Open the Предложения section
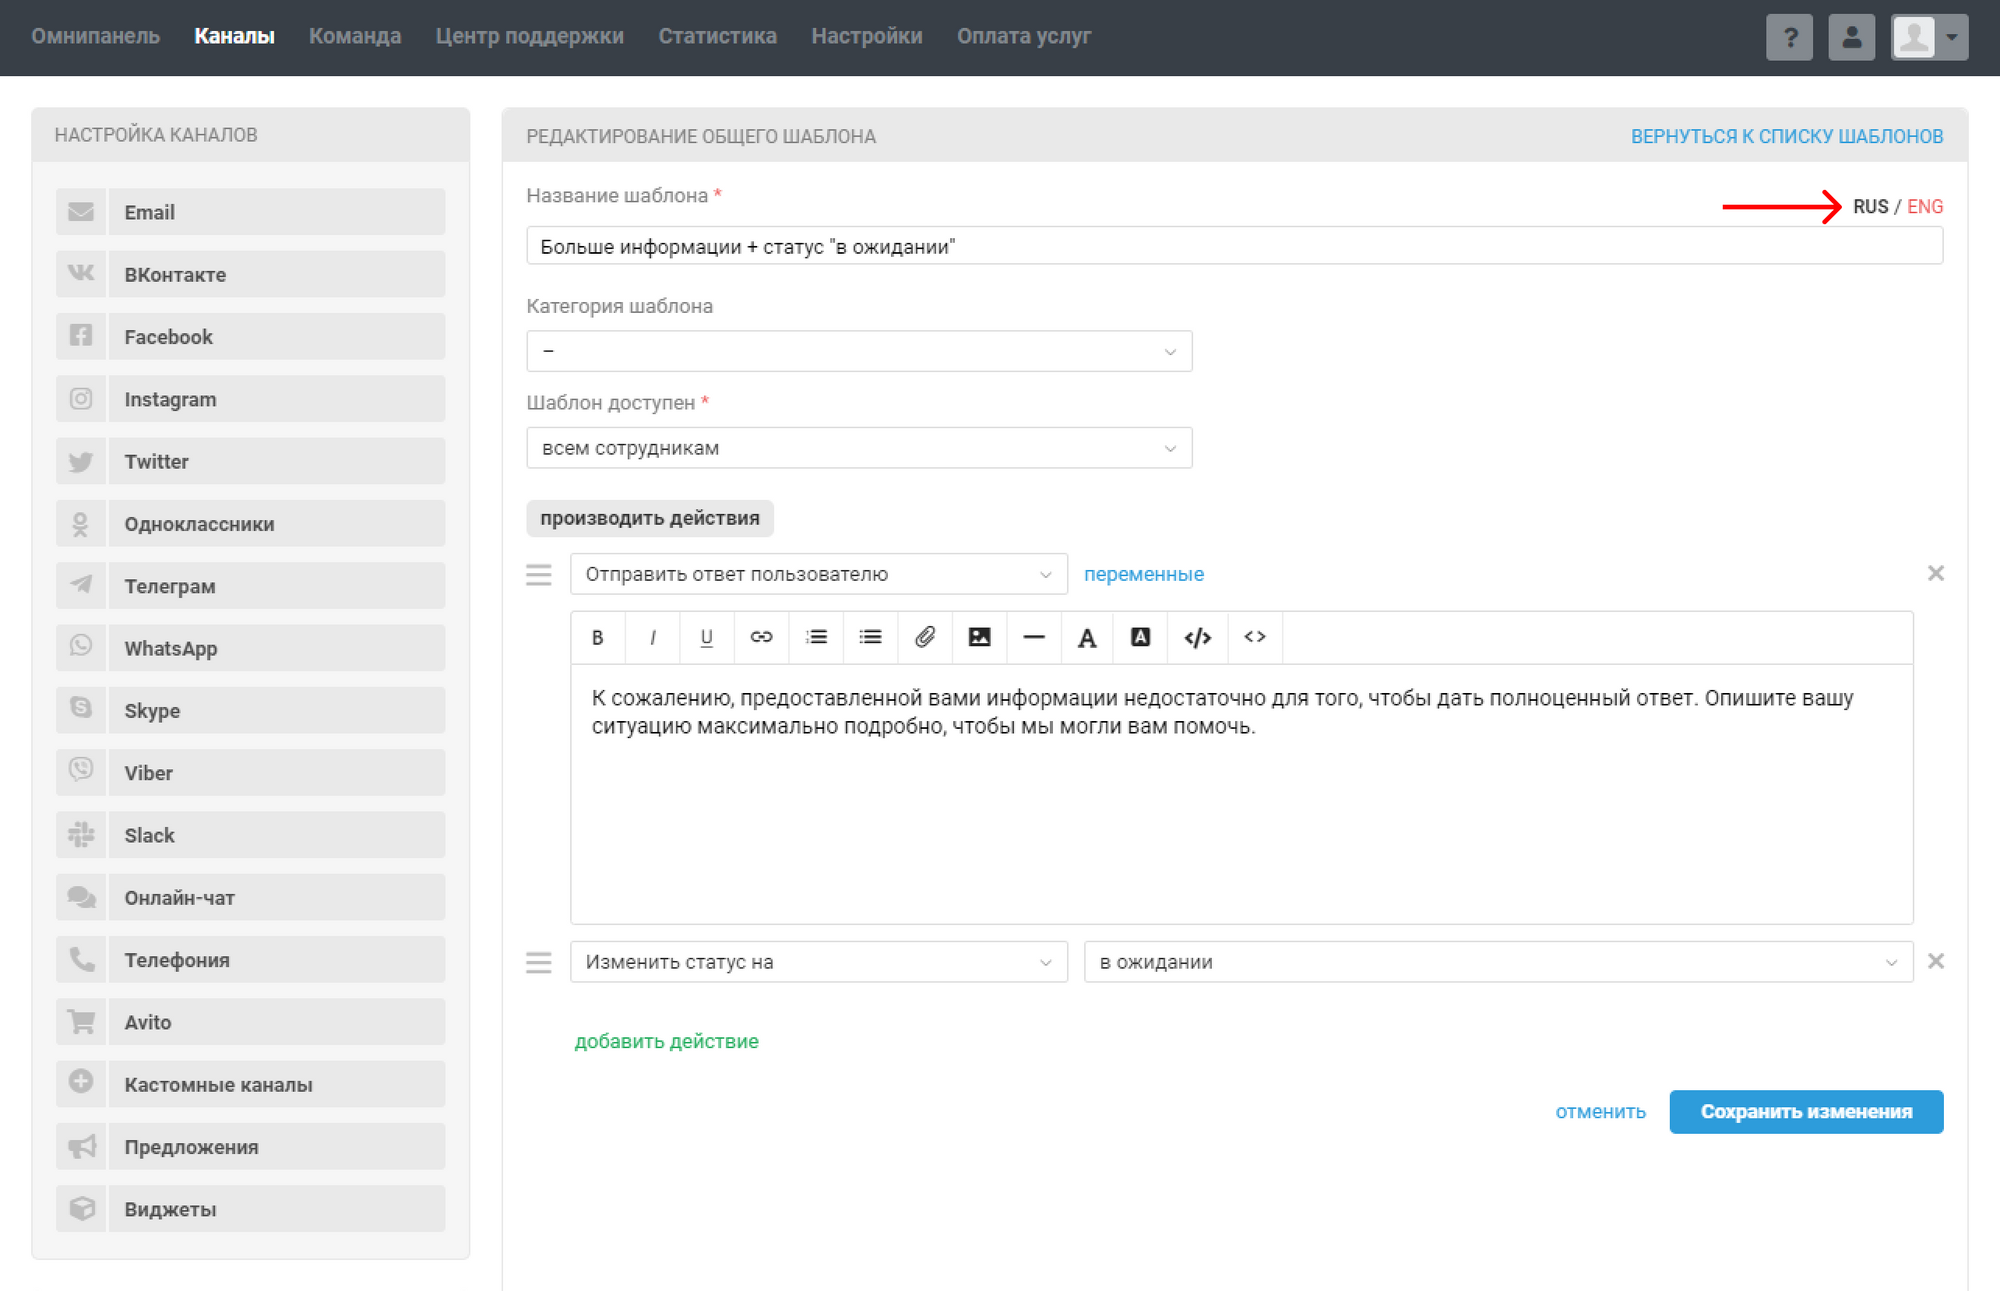2000x1291 pixels. pyautogui.click(x=250, y=1147)
